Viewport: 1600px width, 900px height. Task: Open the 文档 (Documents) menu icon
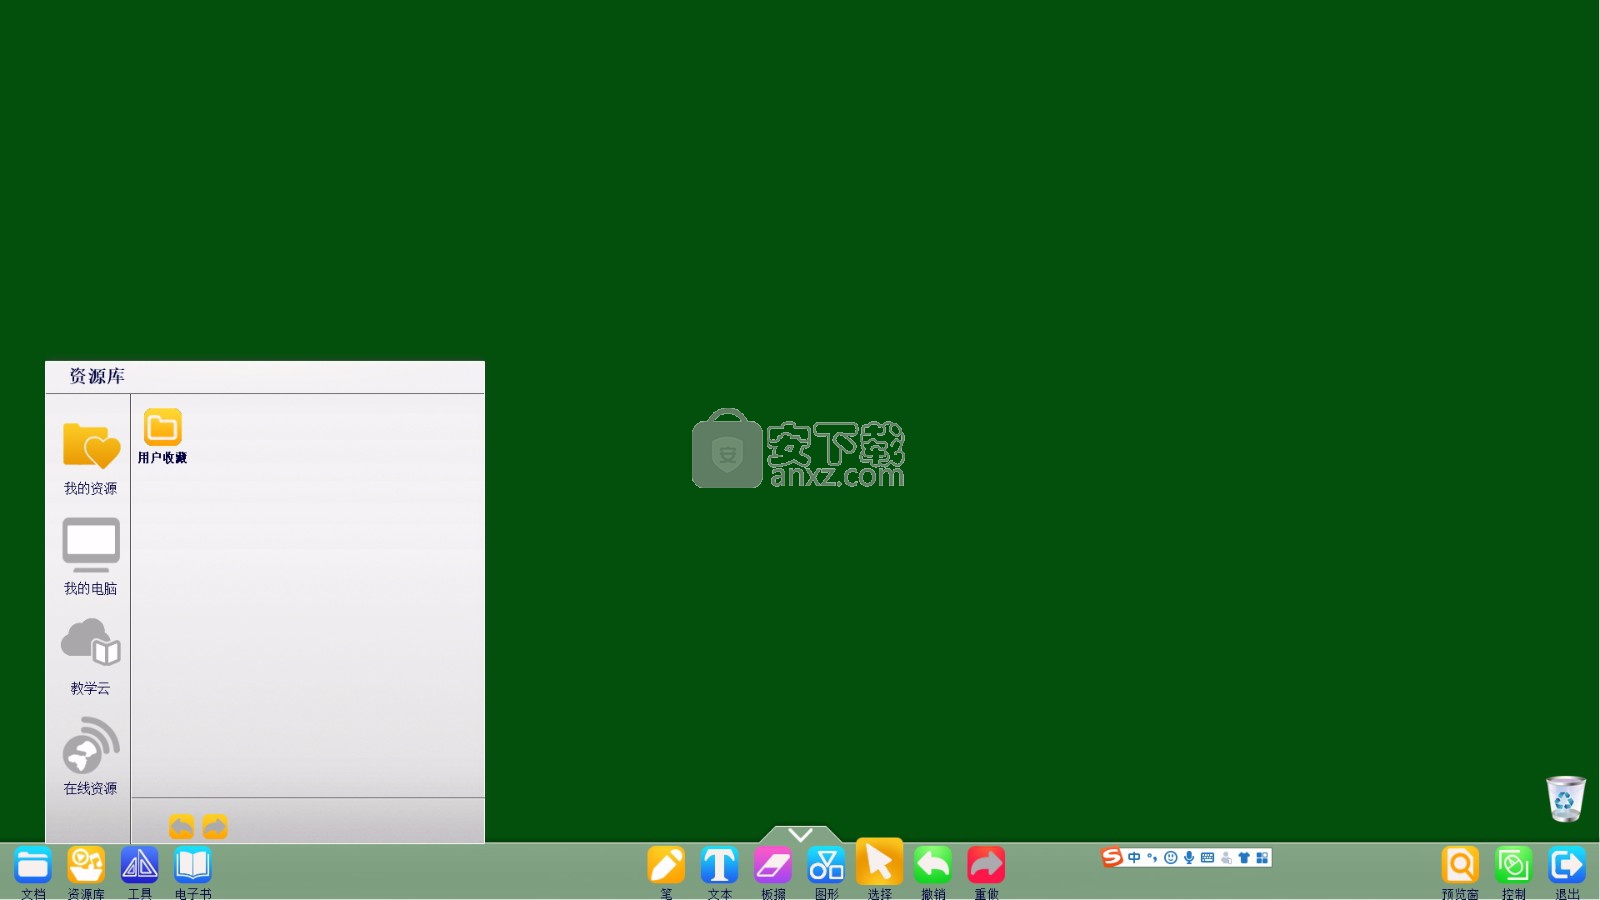coord(33,866)
